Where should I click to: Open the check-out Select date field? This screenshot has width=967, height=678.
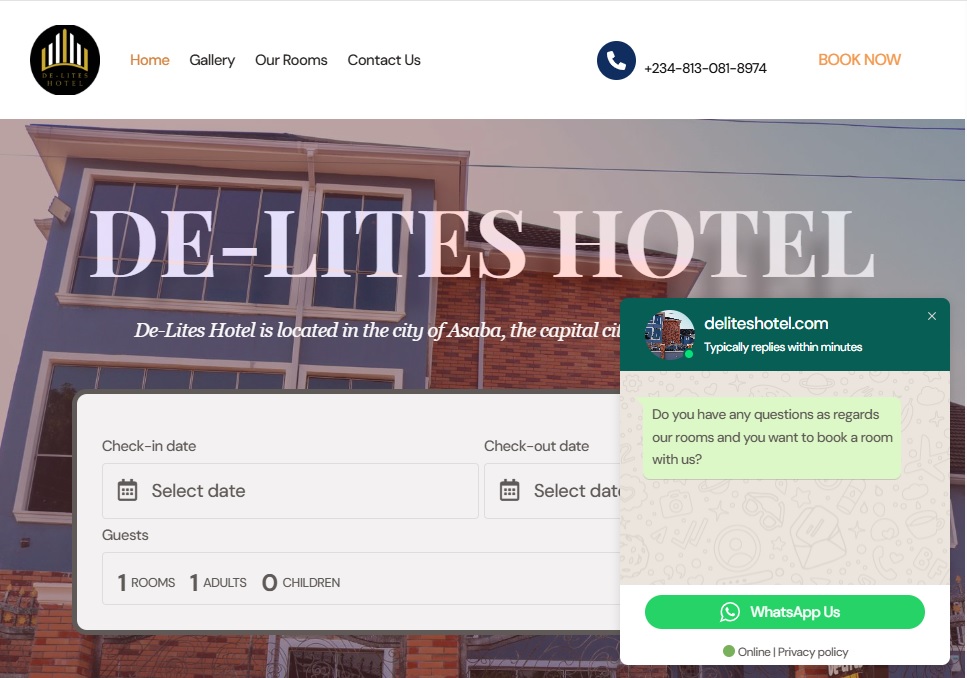pyautogui.click(x=552, y=491)
